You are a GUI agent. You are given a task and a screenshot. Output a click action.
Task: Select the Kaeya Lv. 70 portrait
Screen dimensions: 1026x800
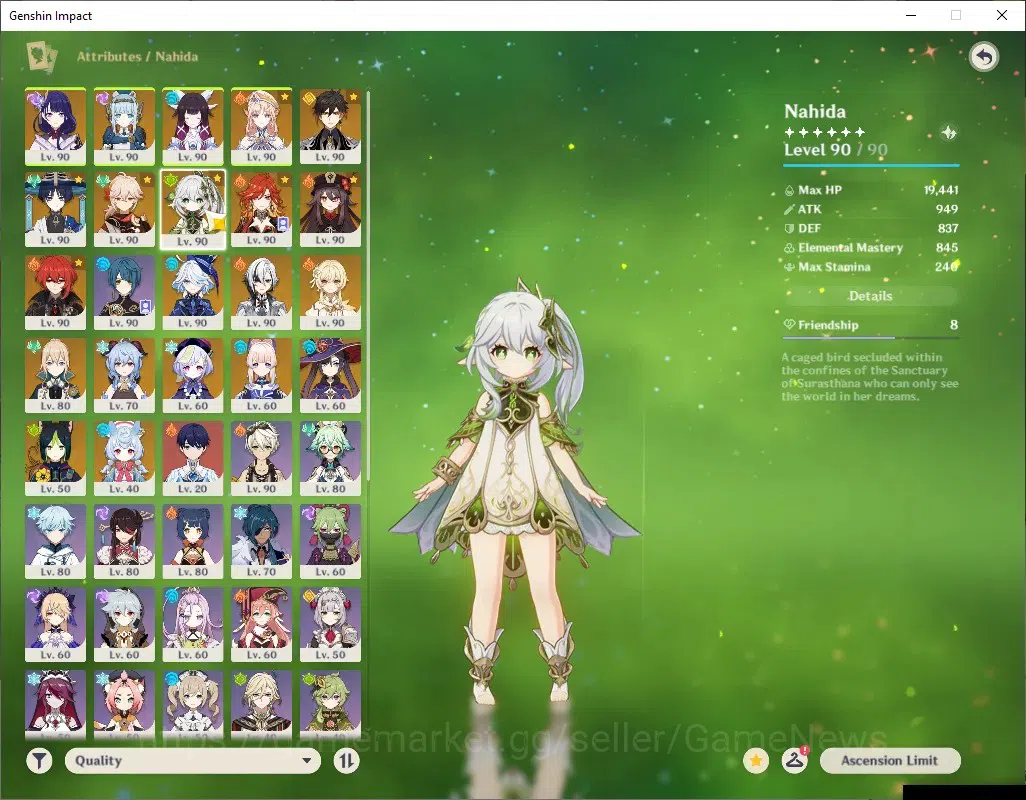[x=262, y=542]
